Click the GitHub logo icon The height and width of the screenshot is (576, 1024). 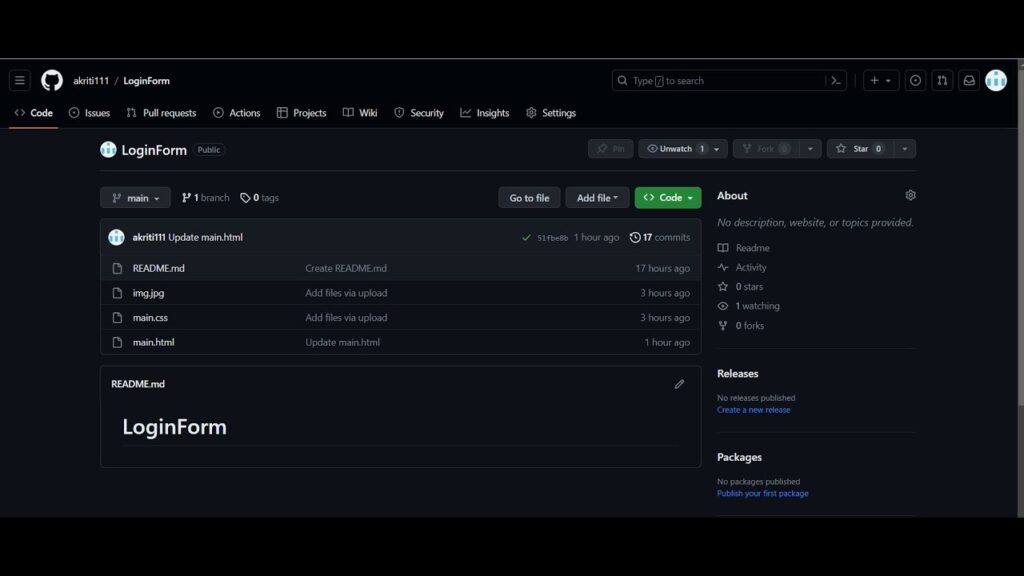point(52,81)
